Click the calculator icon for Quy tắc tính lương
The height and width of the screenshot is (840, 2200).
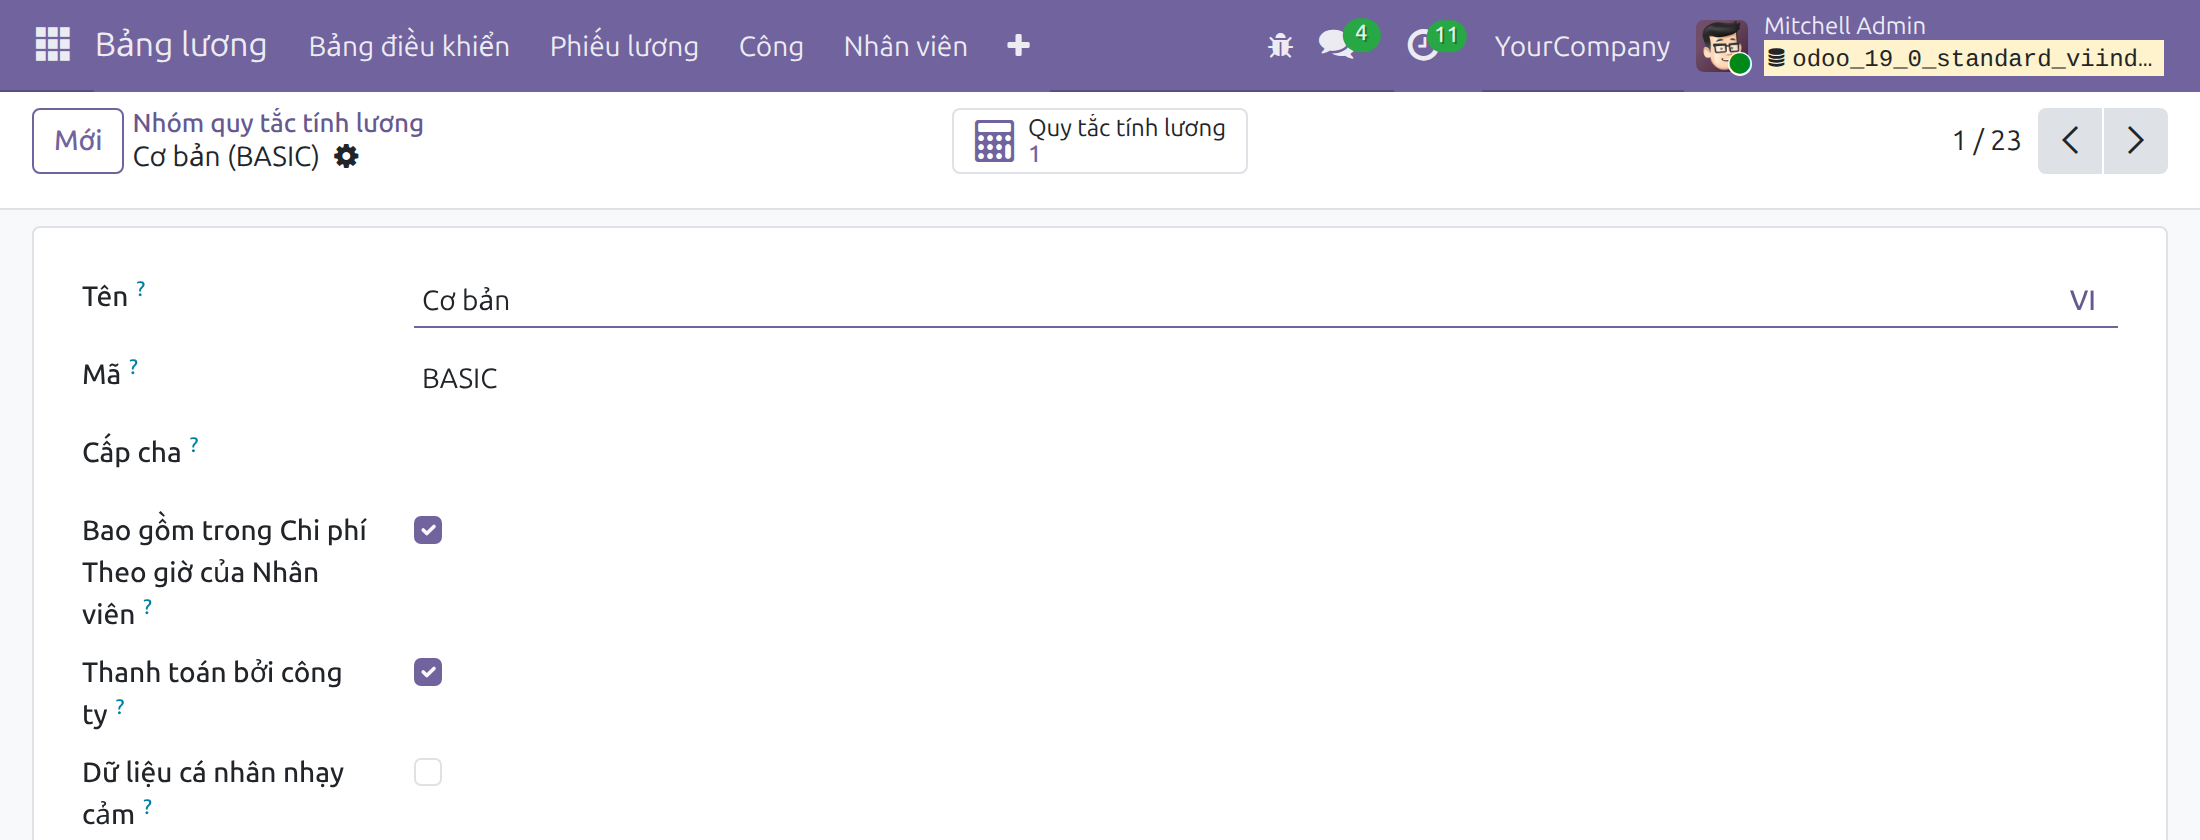tap(994, 141)
